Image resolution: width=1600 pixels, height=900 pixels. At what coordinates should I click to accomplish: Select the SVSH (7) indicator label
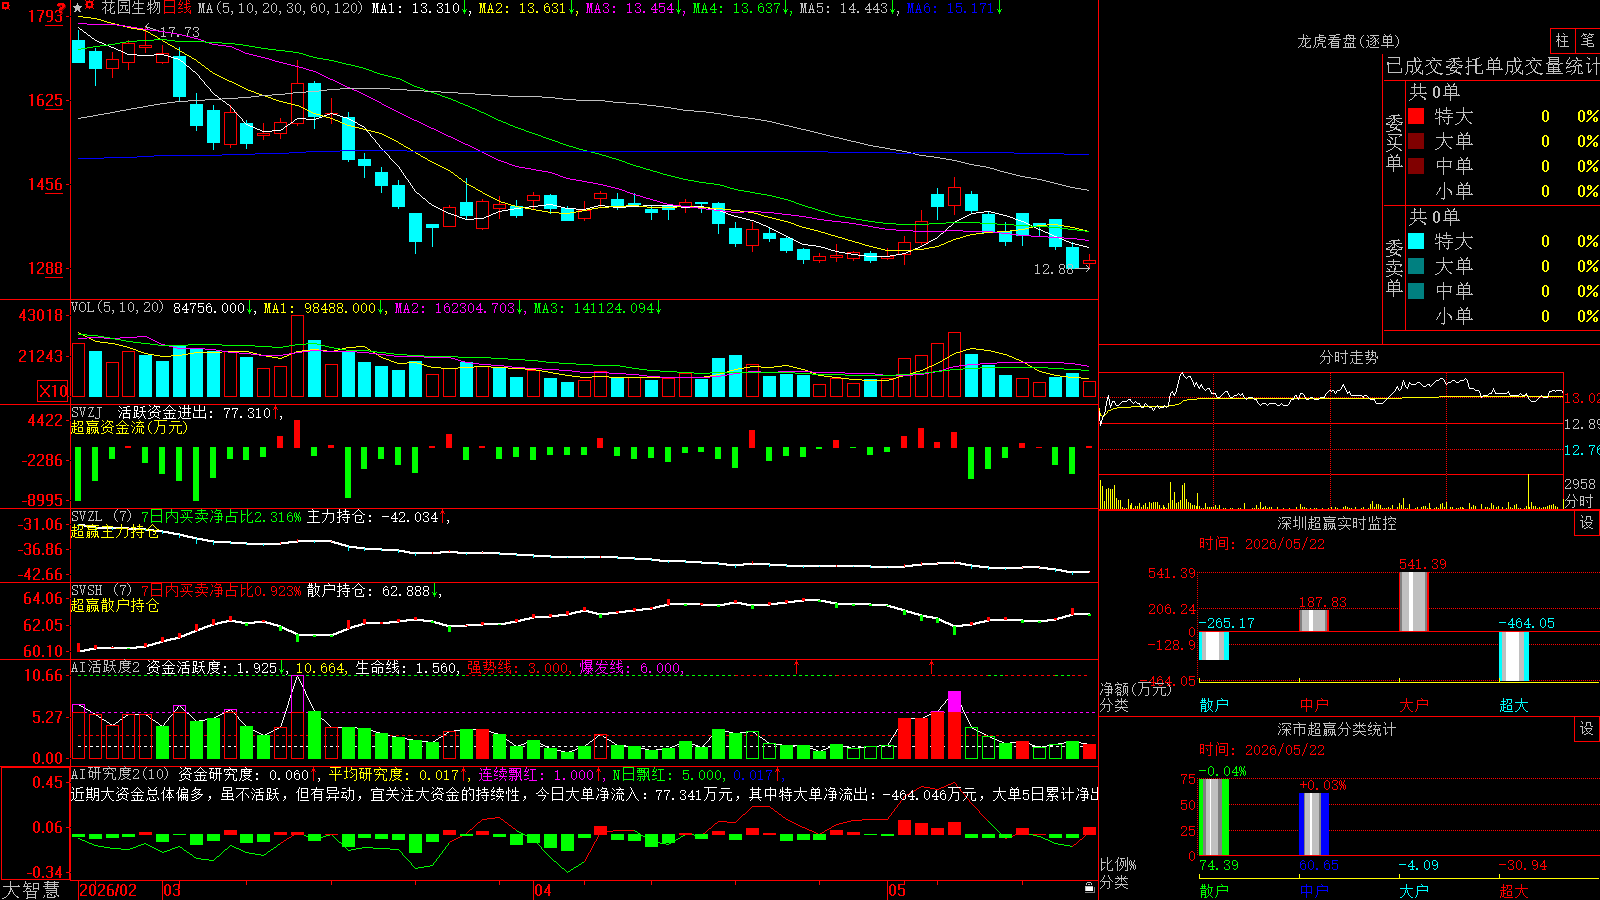102,591
